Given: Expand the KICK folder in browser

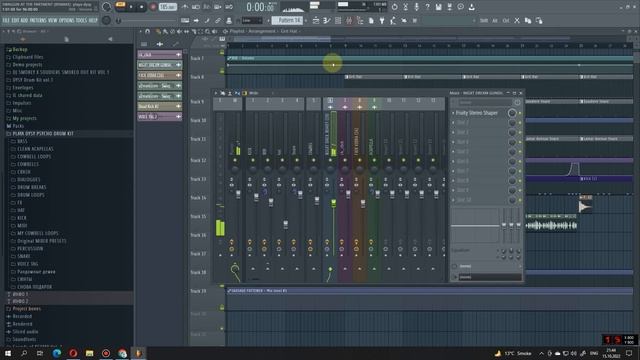Looking at the screenshot, I should point(22,218).
